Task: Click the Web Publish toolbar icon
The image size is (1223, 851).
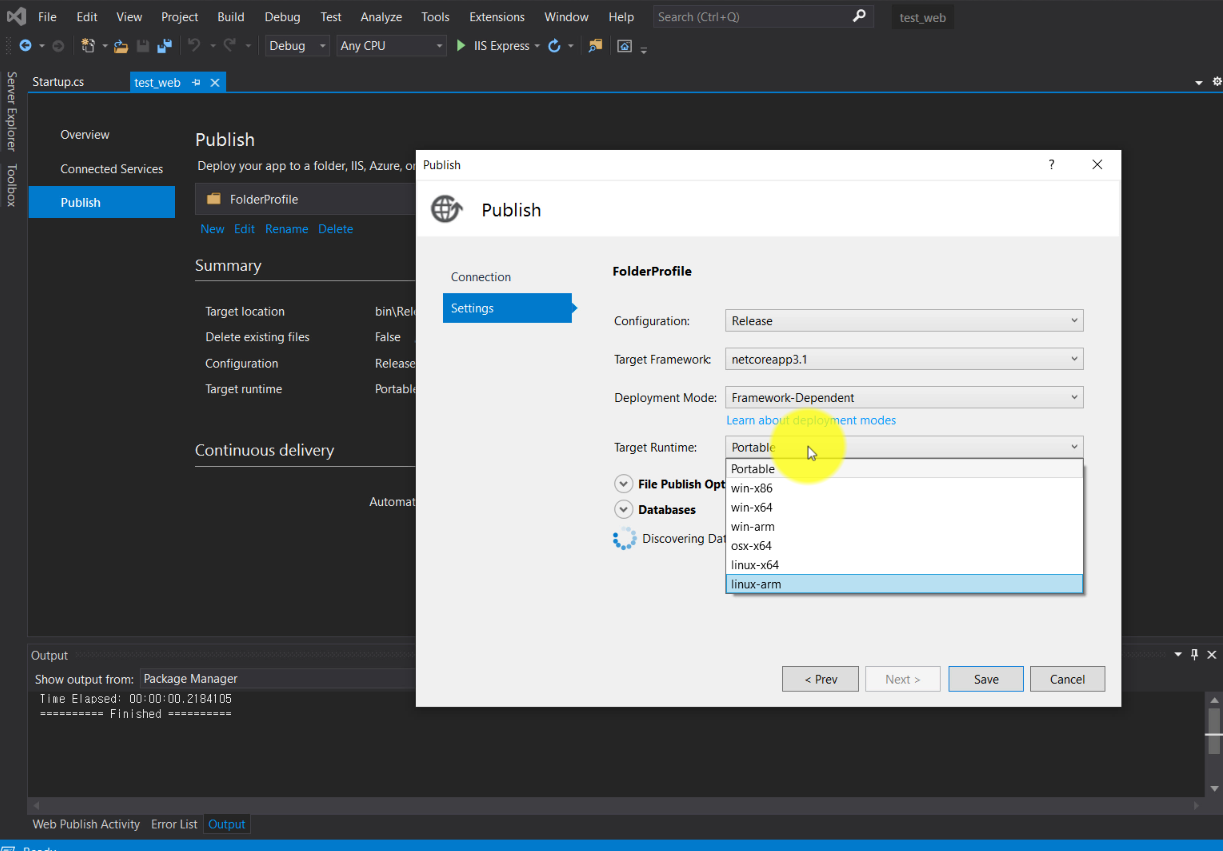Action: pos(625,46)
